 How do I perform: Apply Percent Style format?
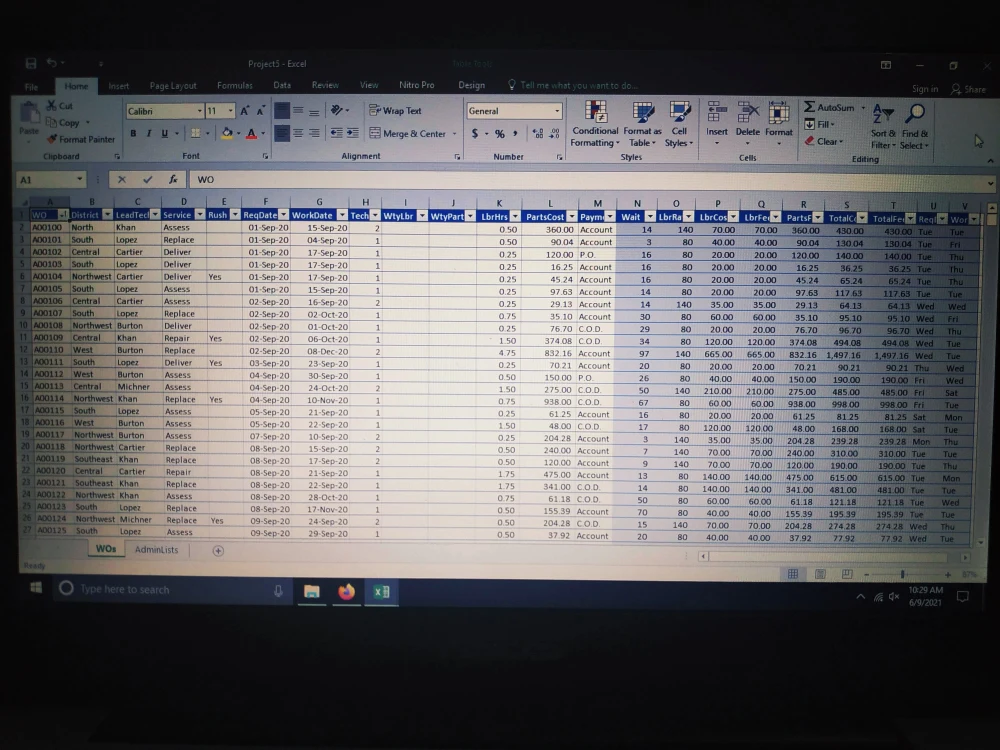pyautogui.click(x=499, y=133)
